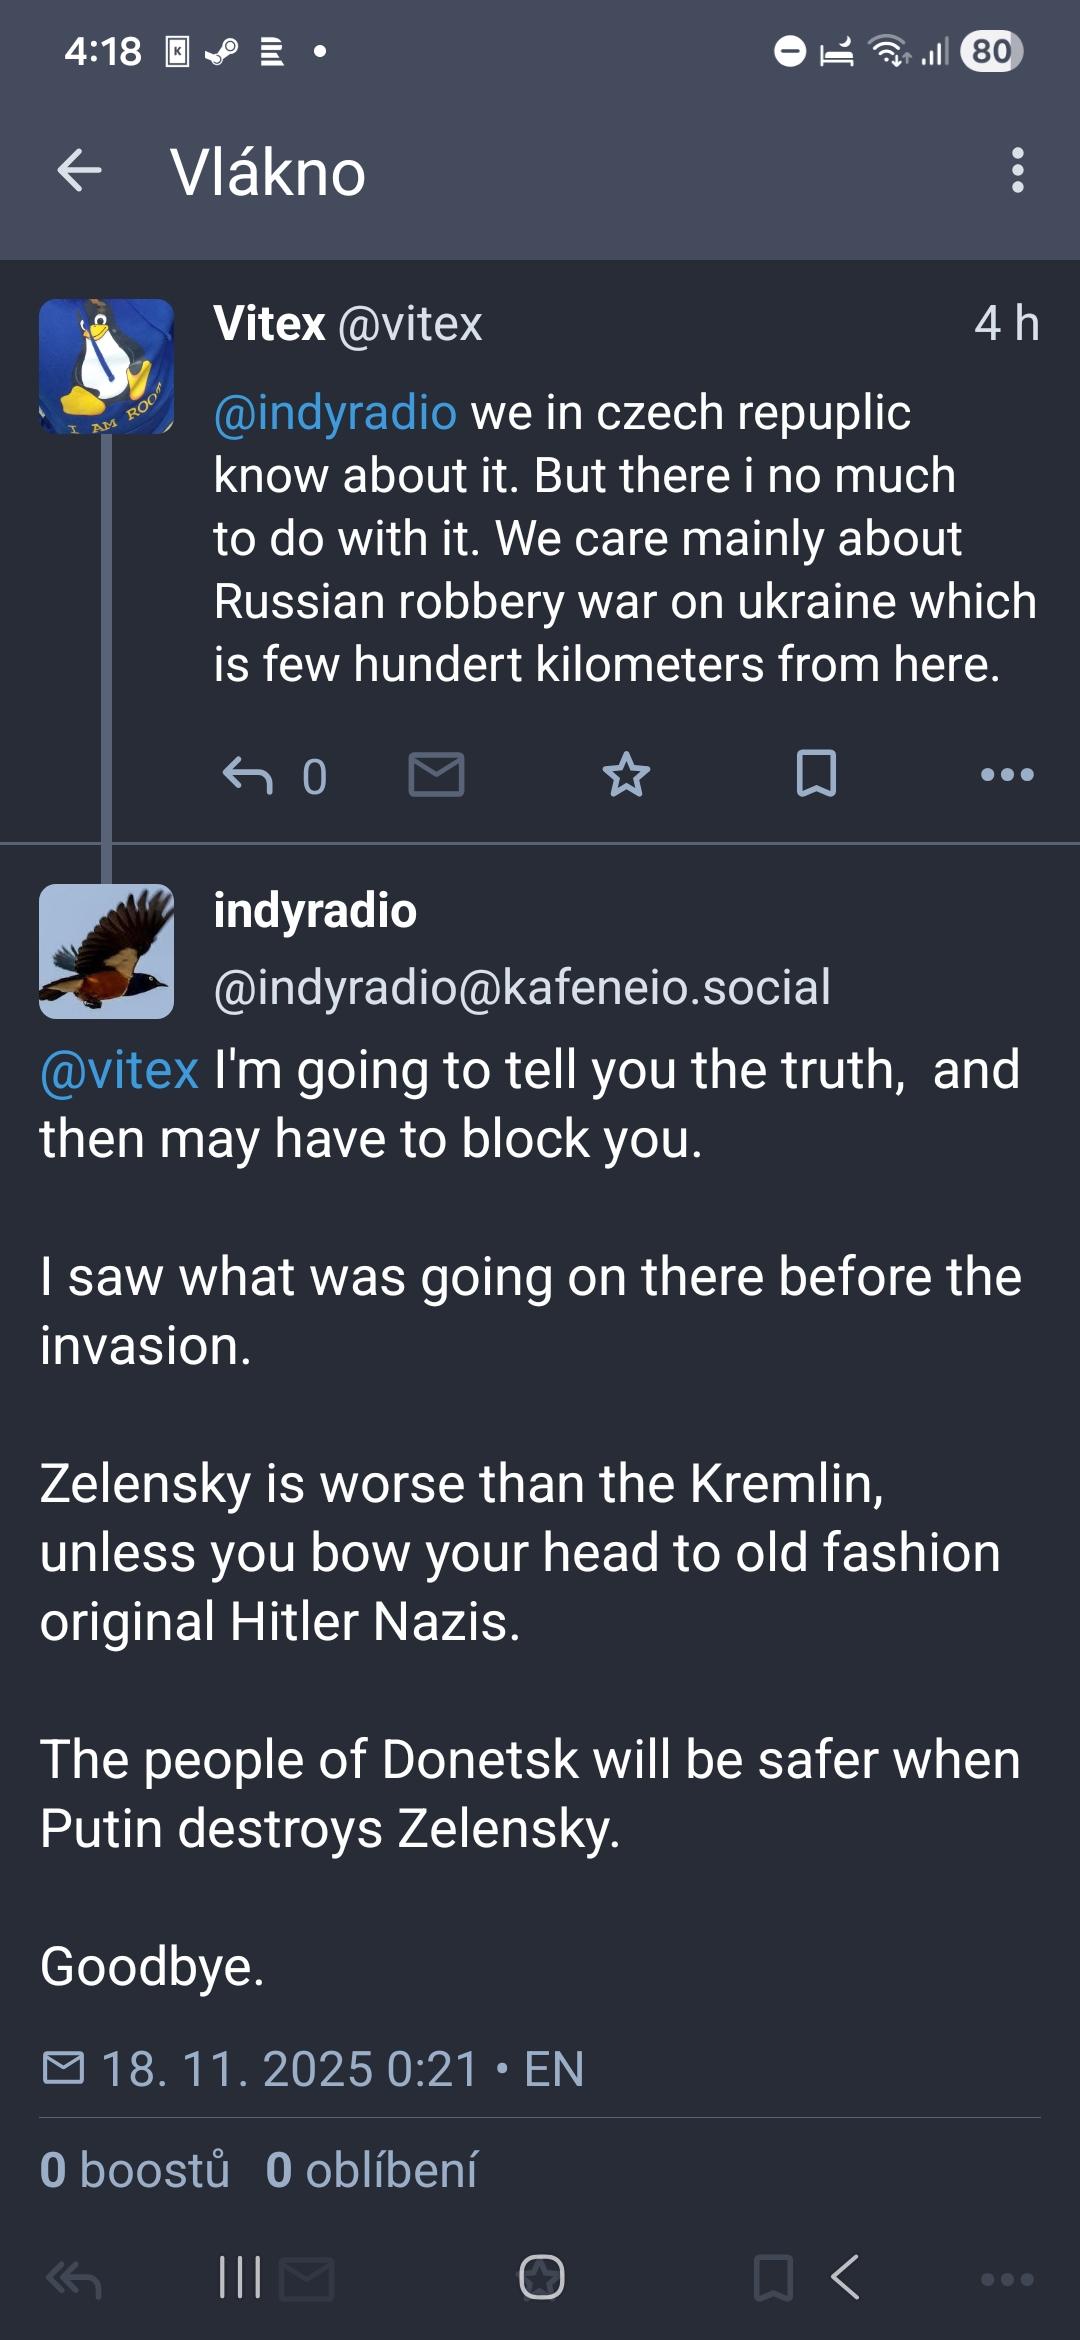The image size is (1080, 2340).
Task: Reply to Vitex's post
Action: pyautogui.click(x=248, y=775)
